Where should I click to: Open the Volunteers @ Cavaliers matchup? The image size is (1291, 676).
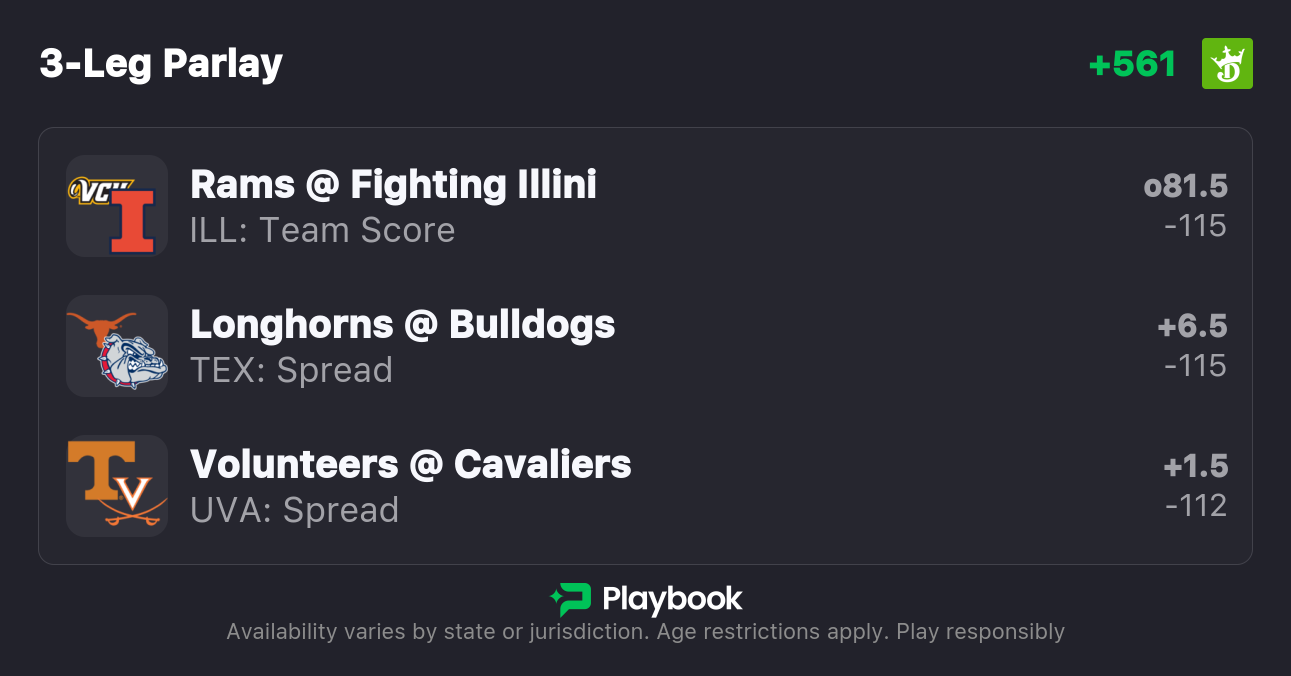(410, 465)
